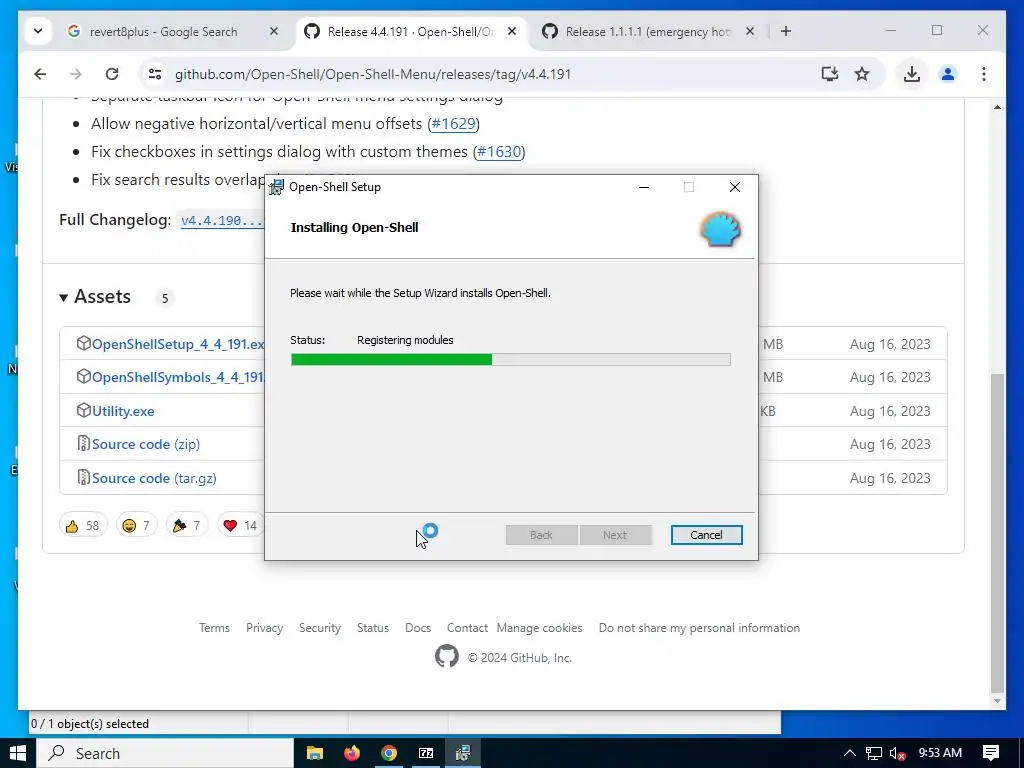The width and height of the screenshot is (1024, 768).
Task: Click the Chrome back arrow
Action: [40, 74]
